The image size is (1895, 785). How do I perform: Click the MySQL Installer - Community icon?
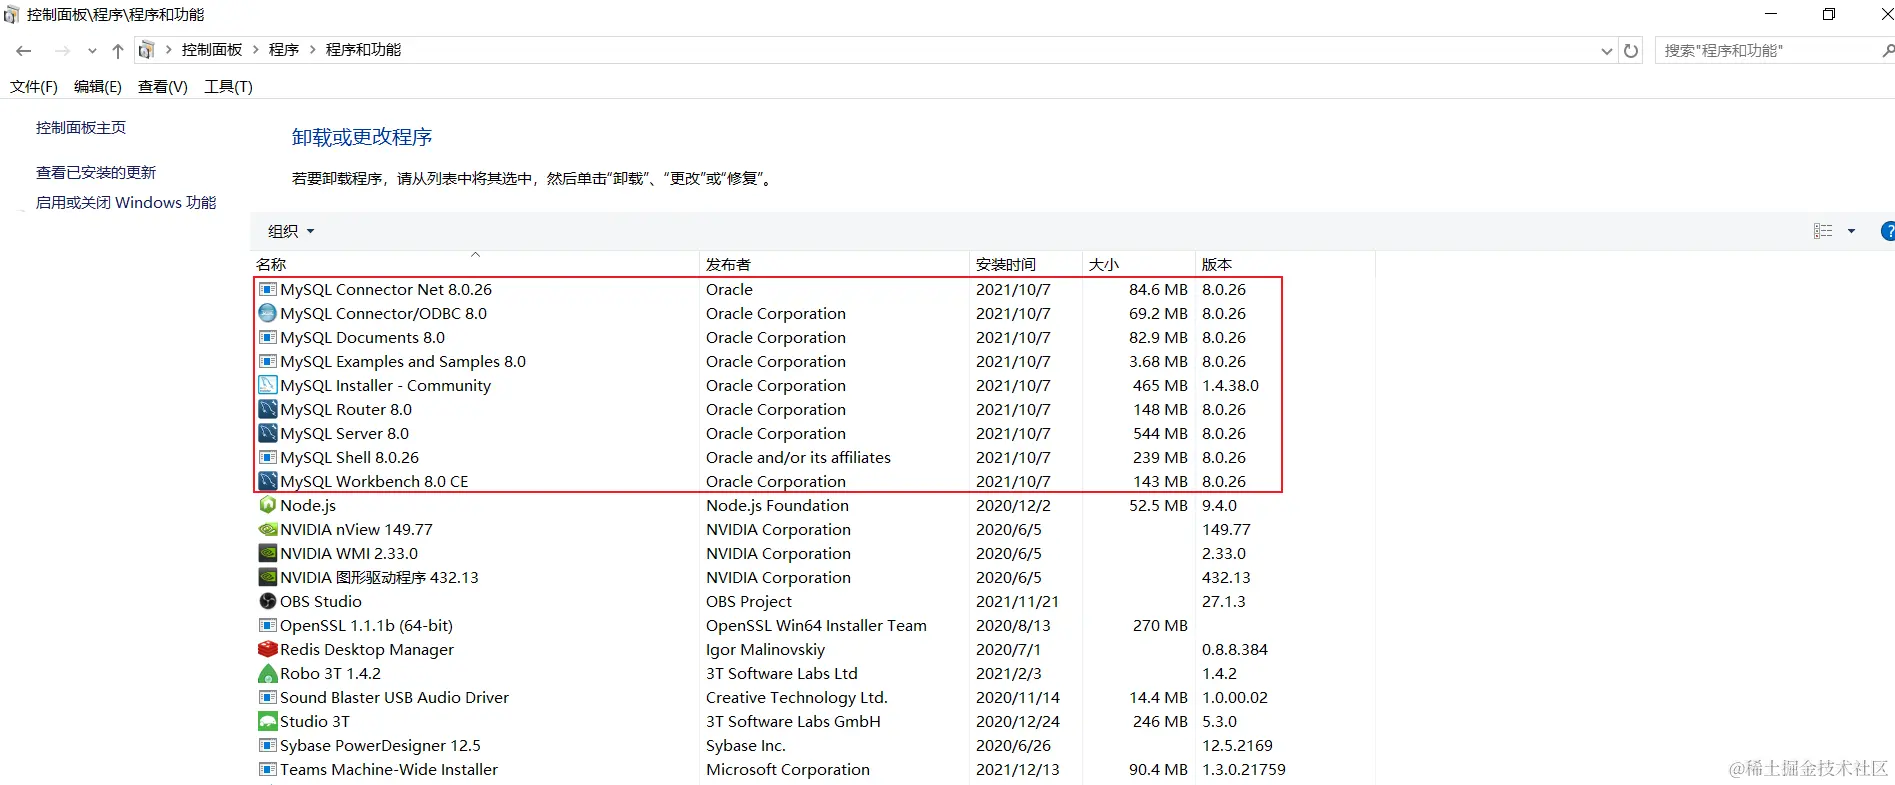[x=268, y=385]
